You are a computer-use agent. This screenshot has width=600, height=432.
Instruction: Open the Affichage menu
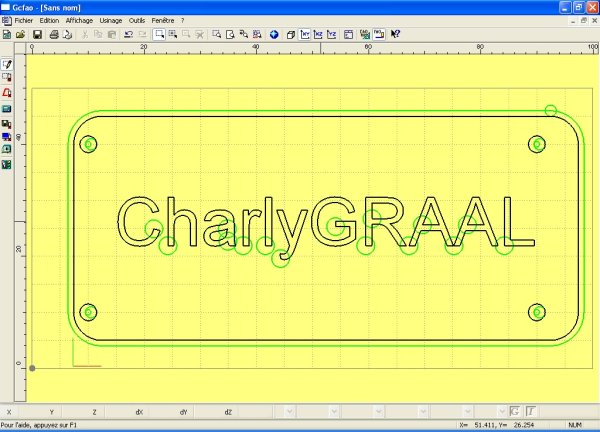pos(79,21)
